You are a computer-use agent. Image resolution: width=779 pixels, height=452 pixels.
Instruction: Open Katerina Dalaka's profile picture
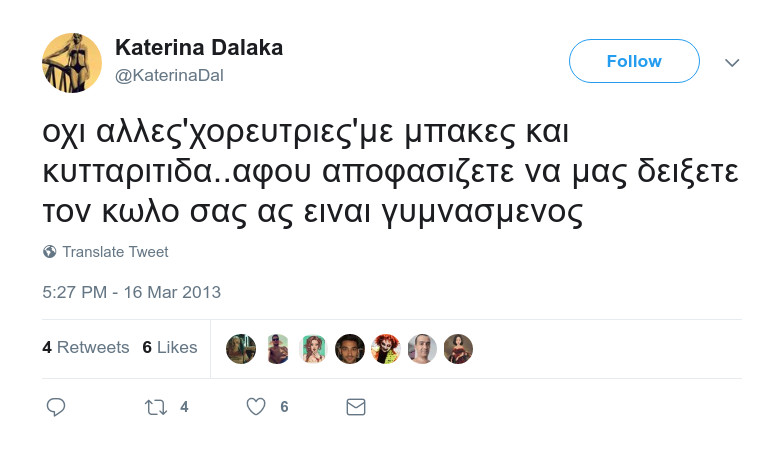click(72, 62)
